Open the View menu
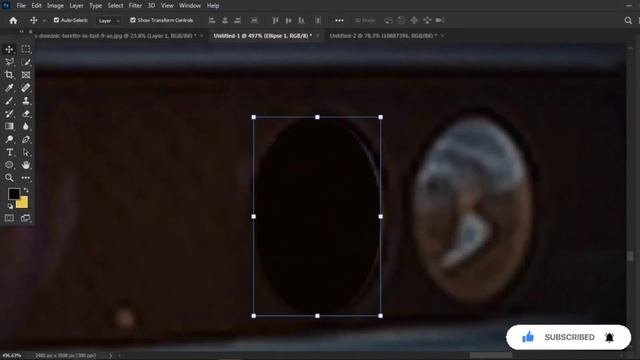 tap(167, 6)
